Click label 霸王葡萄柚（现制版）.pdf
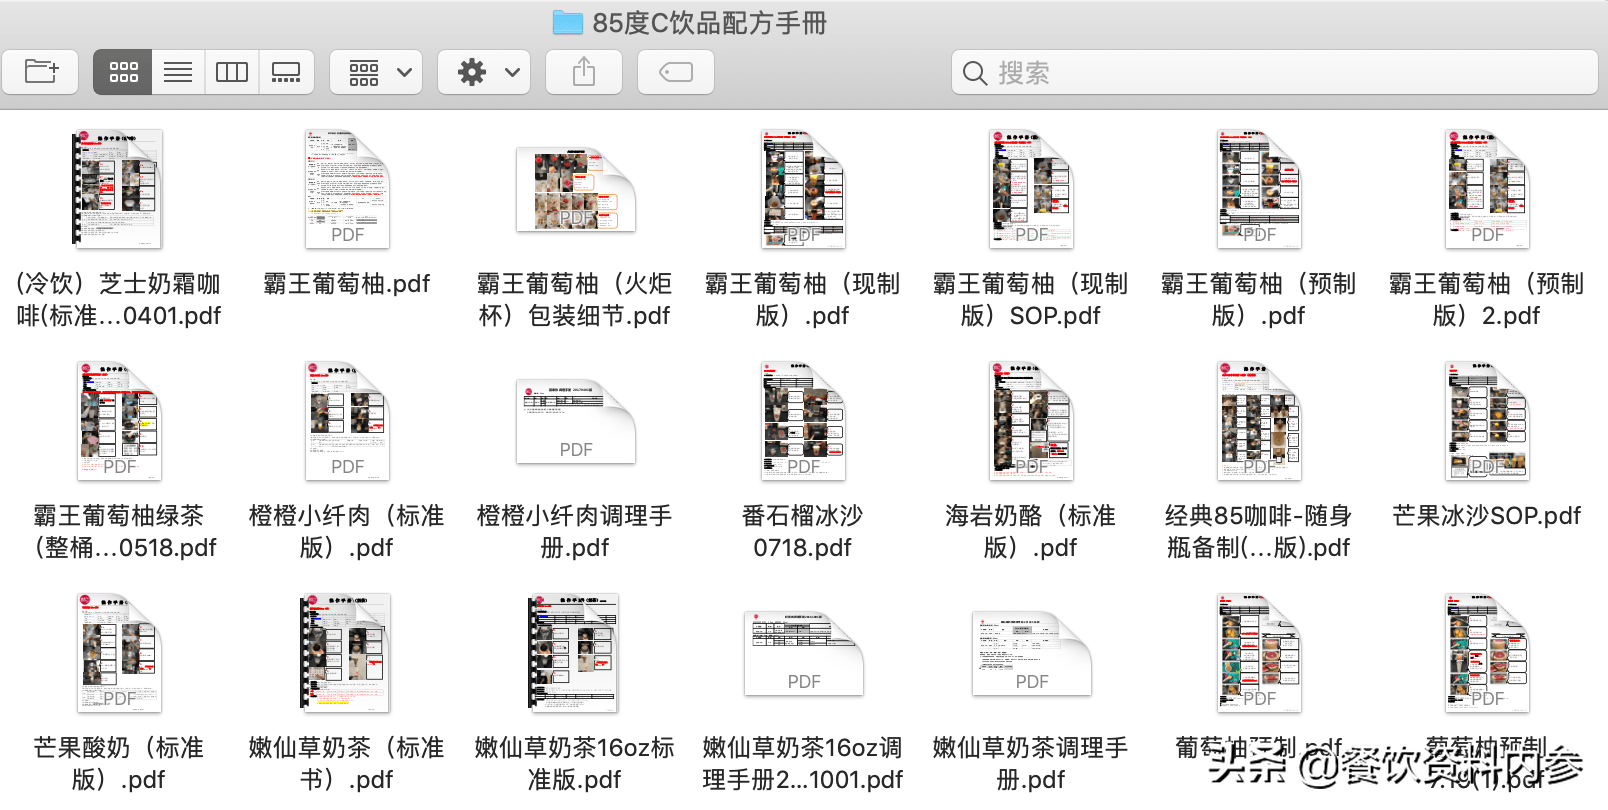 (x=803, y=300)
